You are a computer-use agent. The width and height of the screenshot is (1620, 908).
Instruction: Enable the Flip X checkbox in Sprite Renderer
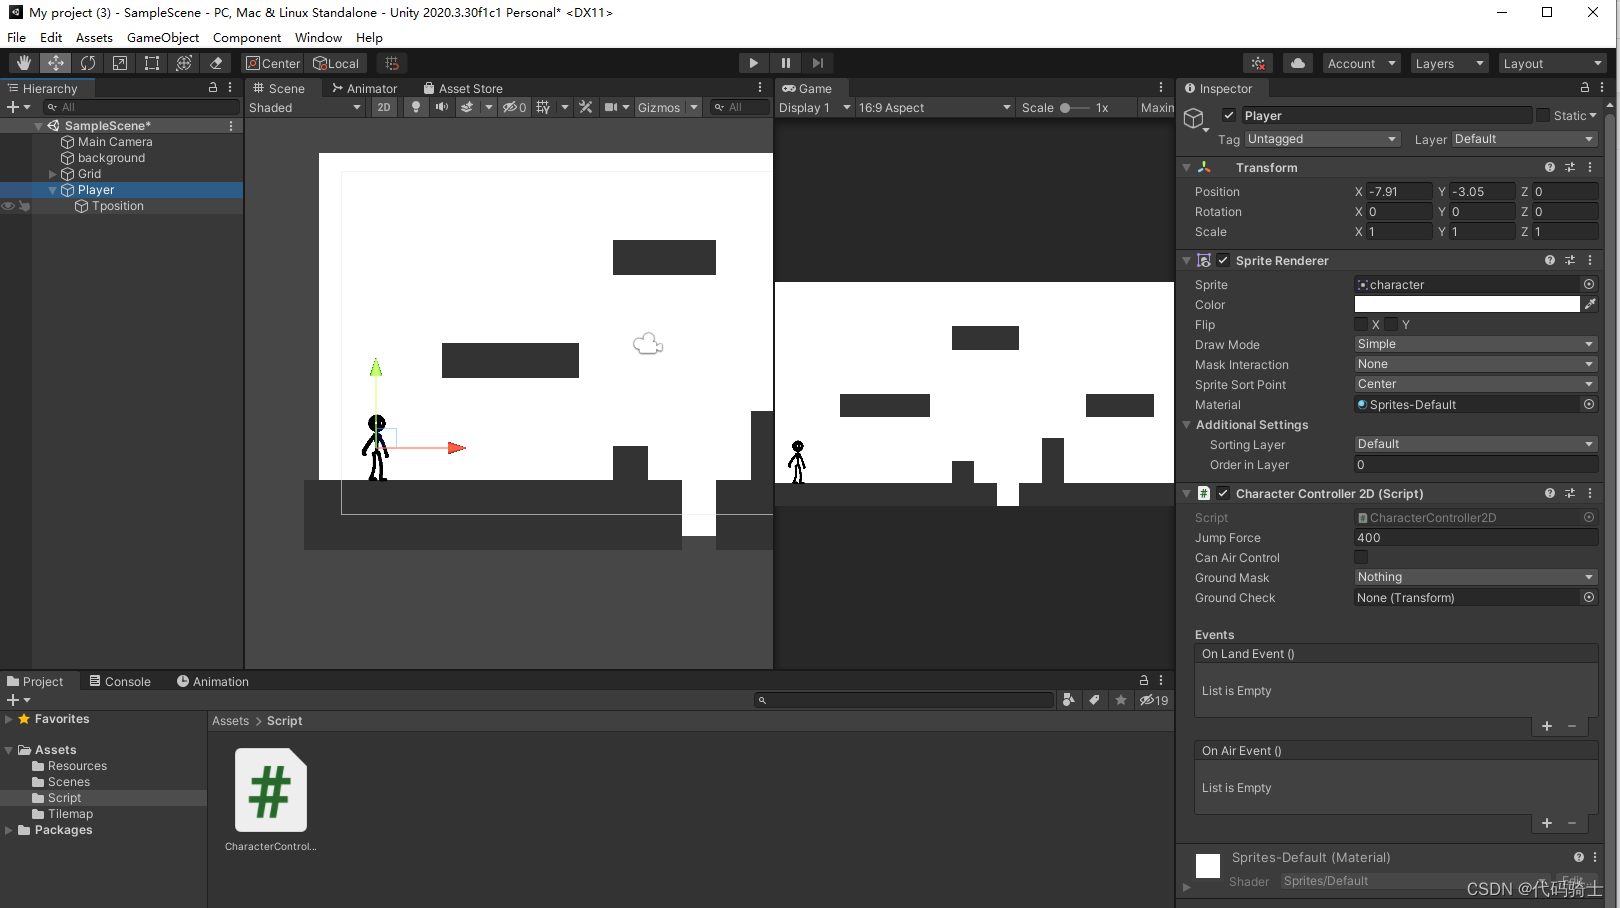(1361, 324)
